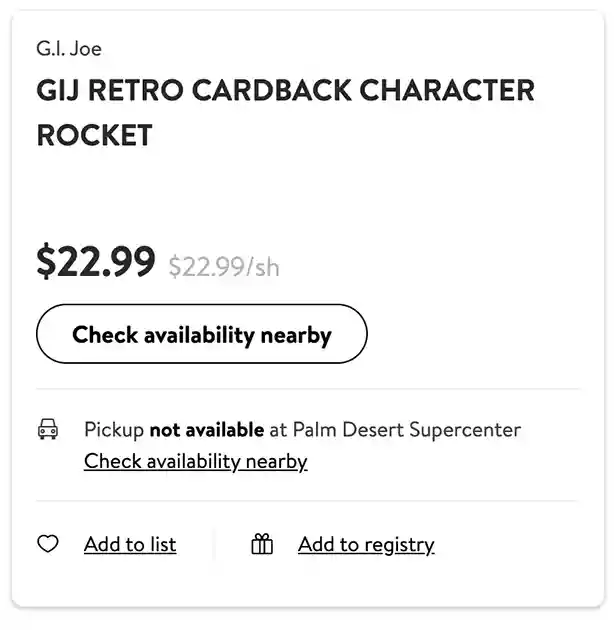Image resolution: width=614 pixels, height=630 pixels.
Task: Open the Add to registry link
Action: coord(366,544)
